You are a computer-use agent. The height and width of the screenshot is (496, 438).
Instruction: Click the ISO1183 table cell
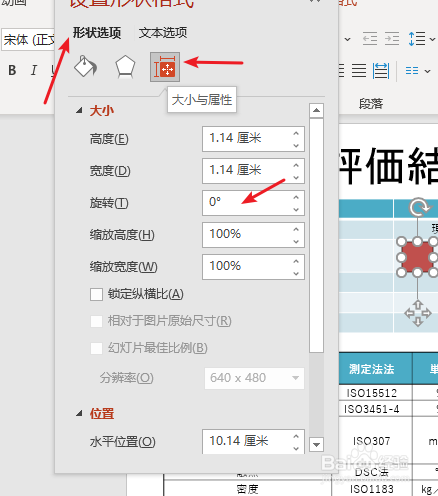[371, 489]
